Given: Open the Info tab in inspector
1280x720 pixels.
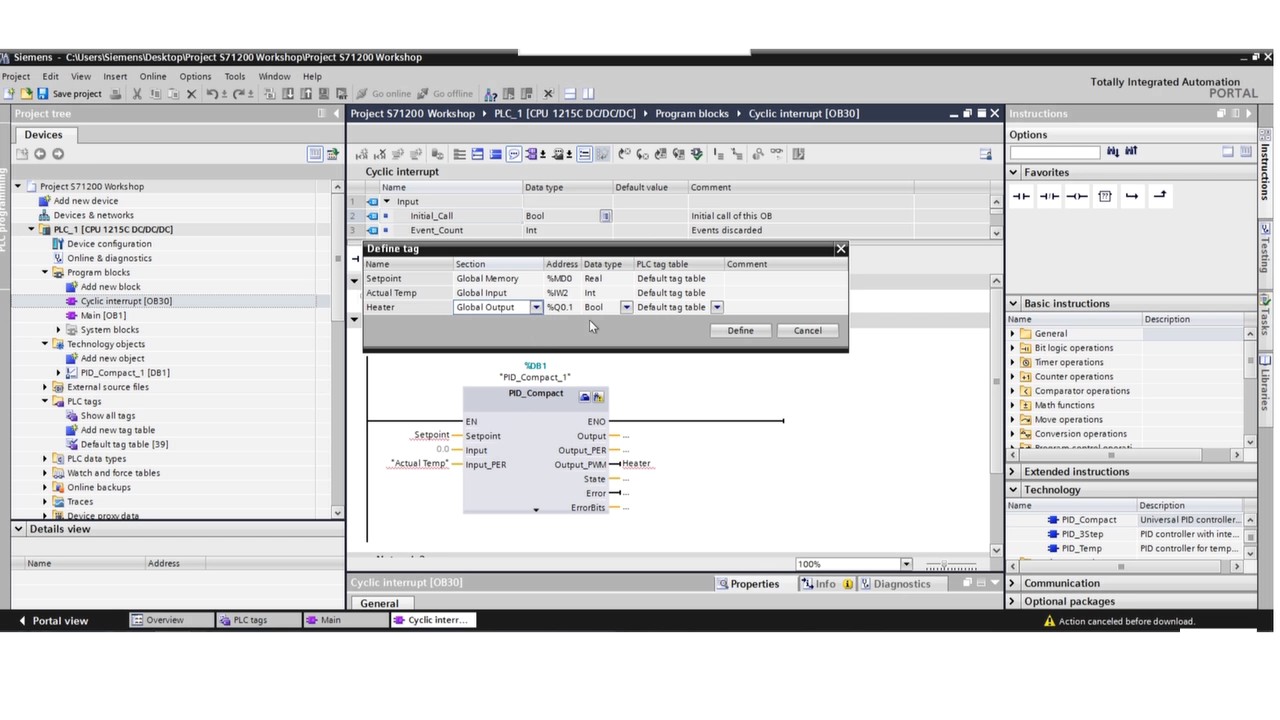Looking at the screenshot, I should (826, 584).
